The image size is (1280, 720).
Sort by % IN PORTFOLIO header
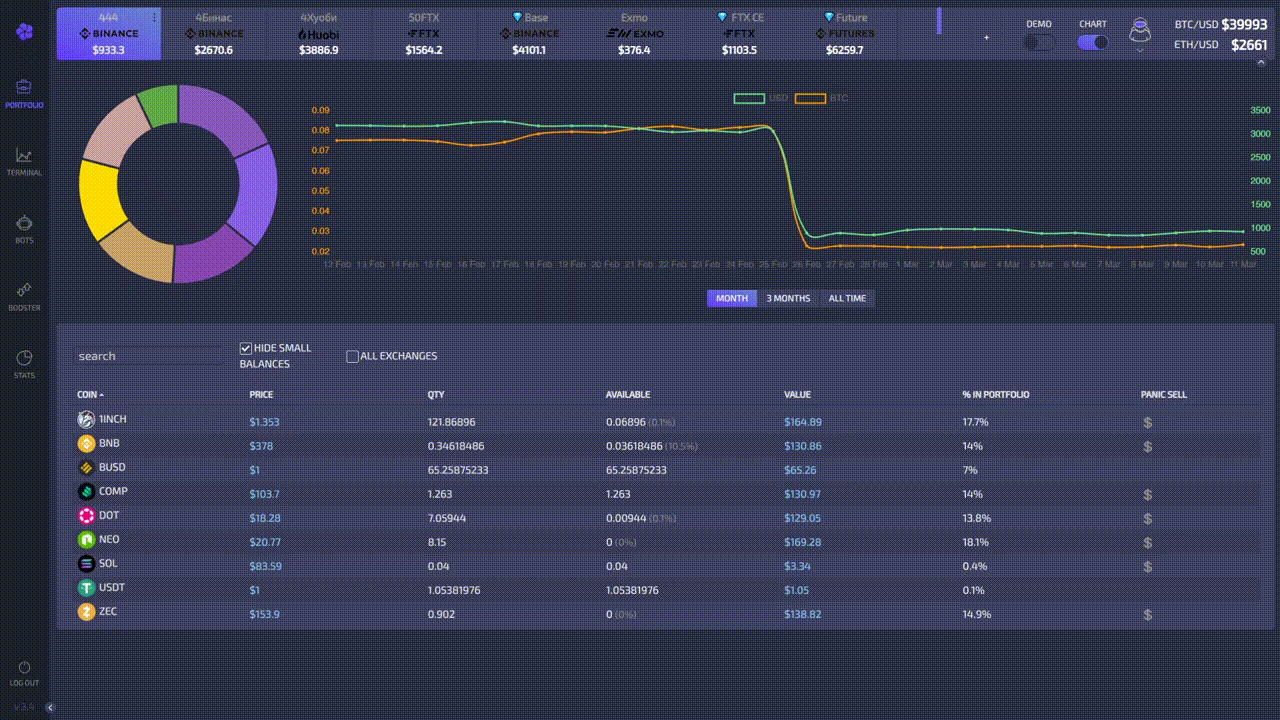click(996, 395)
